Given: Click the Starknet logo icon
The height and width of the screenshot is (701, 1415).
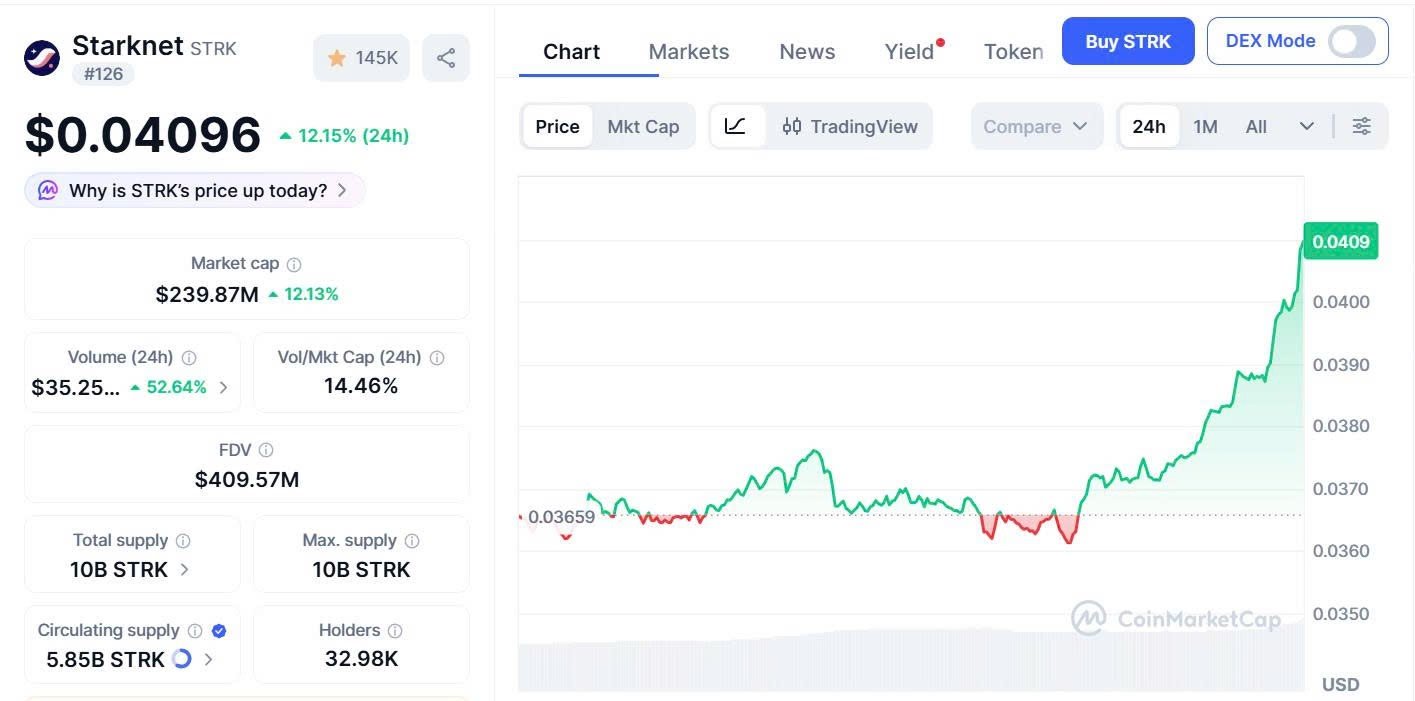Looking at the screenshot, I should (x=42, y=58).
